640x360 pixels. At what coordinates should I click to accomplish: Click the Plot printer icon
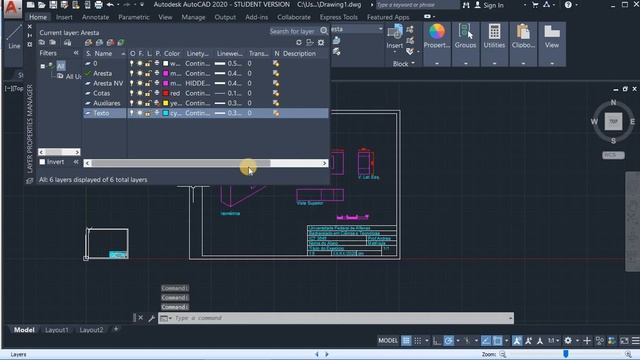click(x=98, y=5)
